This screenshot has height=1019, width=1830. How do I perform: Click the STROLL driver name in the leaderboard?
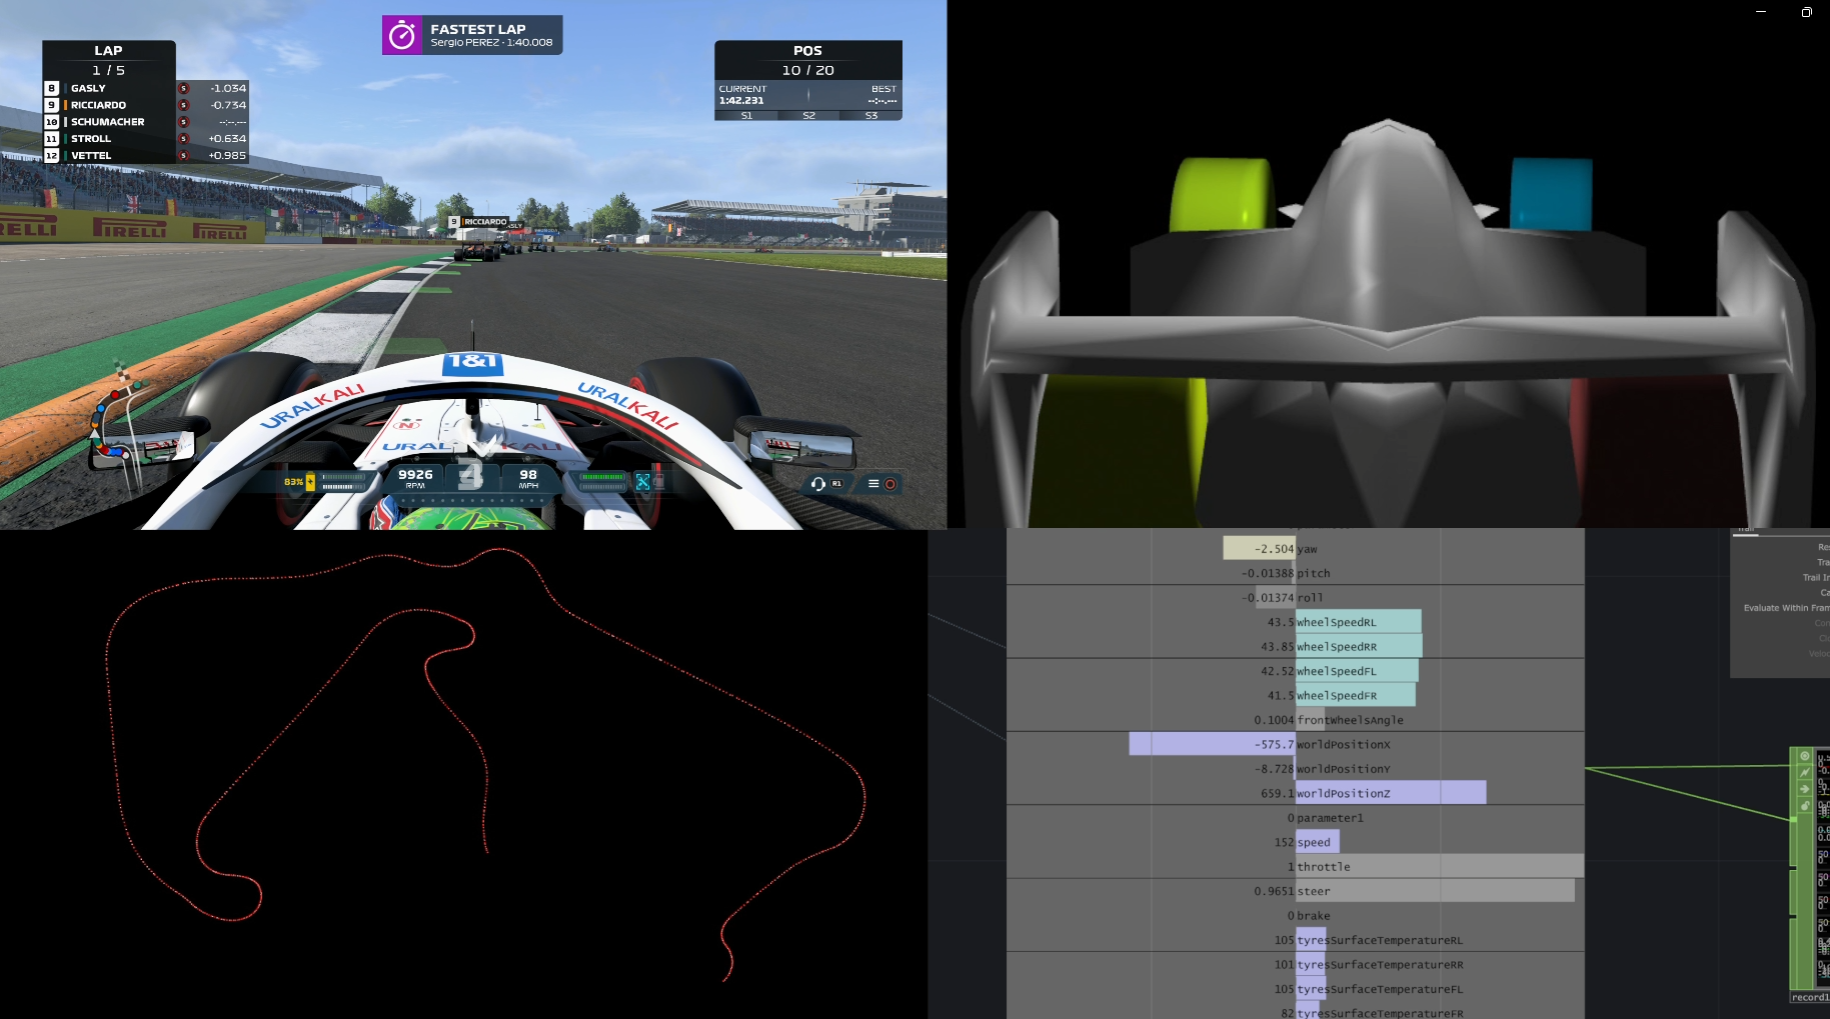coord(91,139)
